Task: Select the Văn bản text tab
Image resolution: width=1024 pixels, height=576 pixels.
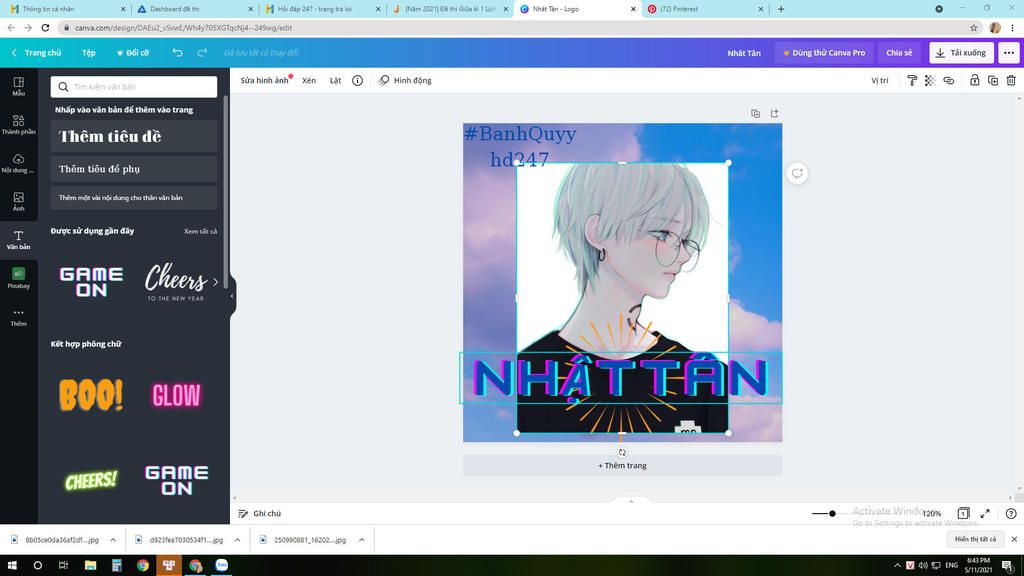Action: pyautogui.click(x=18, y=240)
